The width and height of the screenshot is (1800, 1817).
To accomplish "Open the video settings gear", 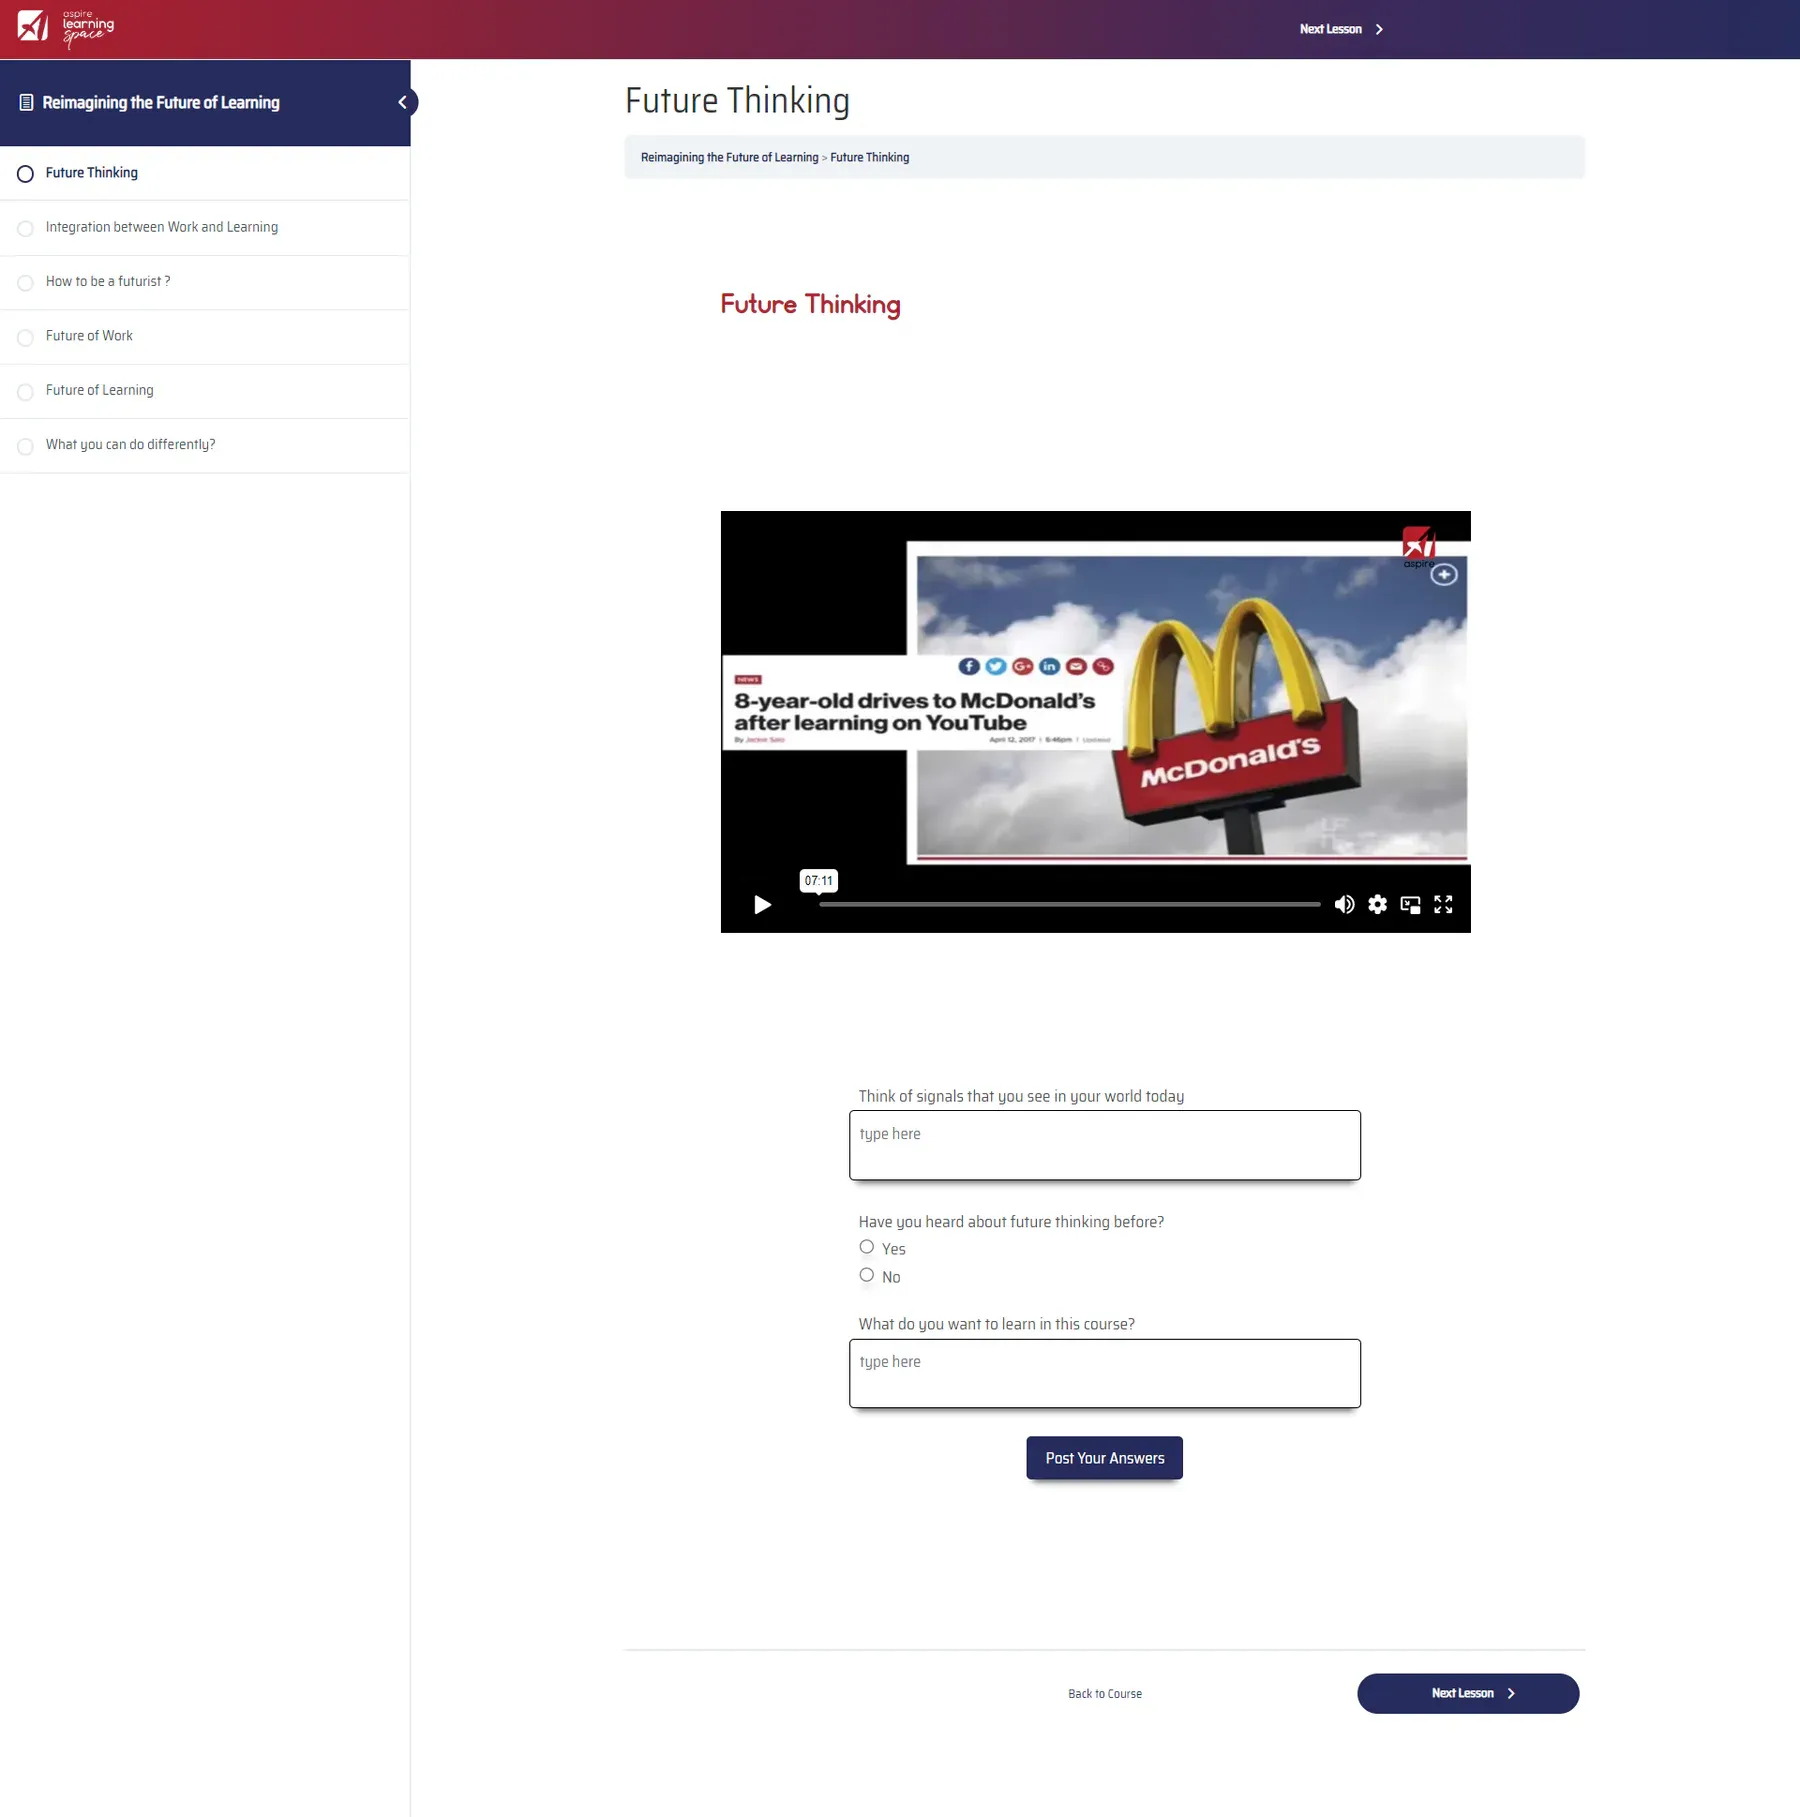I will [x=1377, y=904].
